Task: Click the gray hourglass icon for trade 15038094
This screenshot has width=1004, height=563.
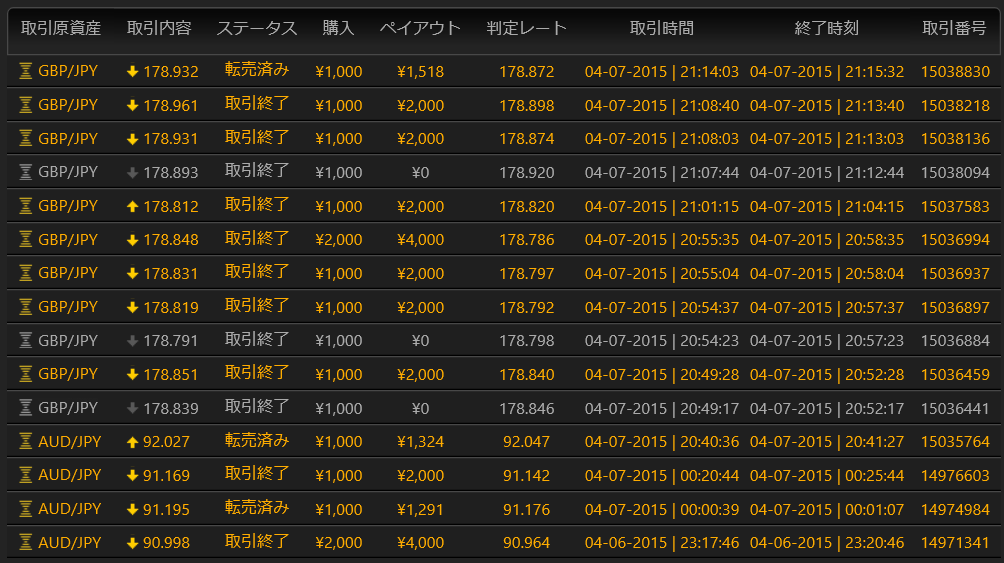Action: (x=26, y=172)
